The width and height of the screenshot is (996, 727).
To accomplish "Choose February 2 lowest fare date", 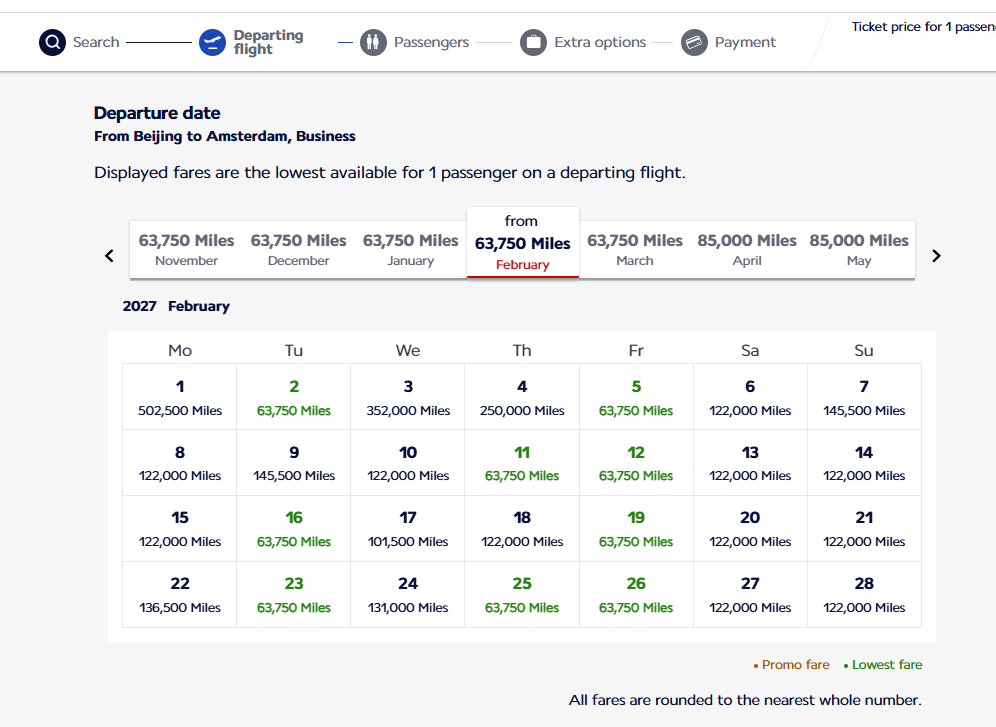I will pos(293,397).
